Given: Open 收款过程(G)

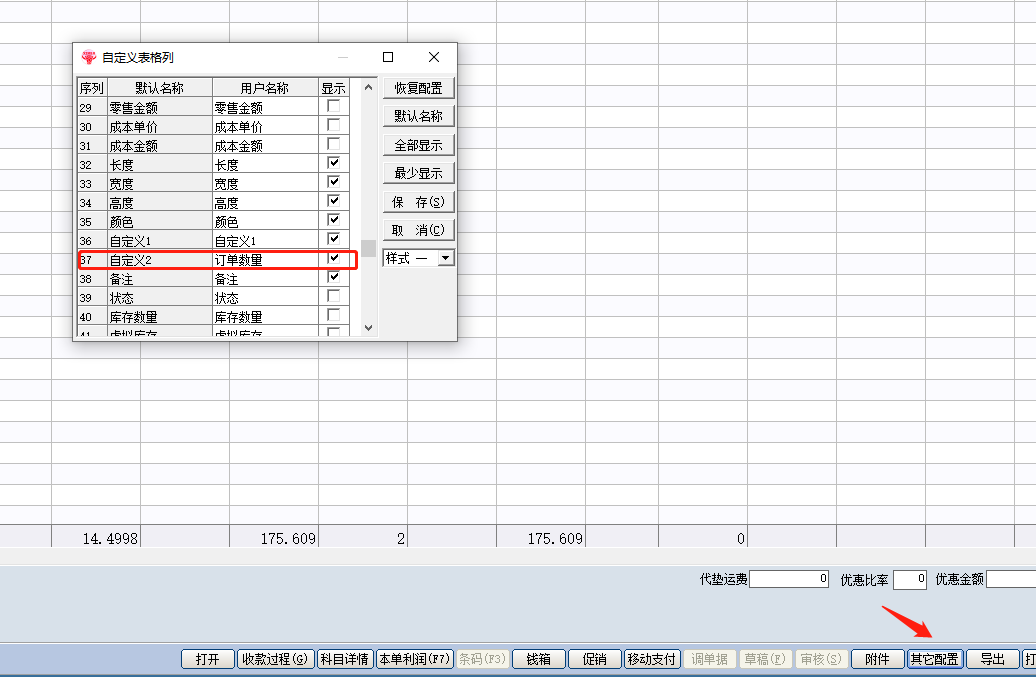Looking at the screenshot, I should pyautogui.click(x=275, y=659).
